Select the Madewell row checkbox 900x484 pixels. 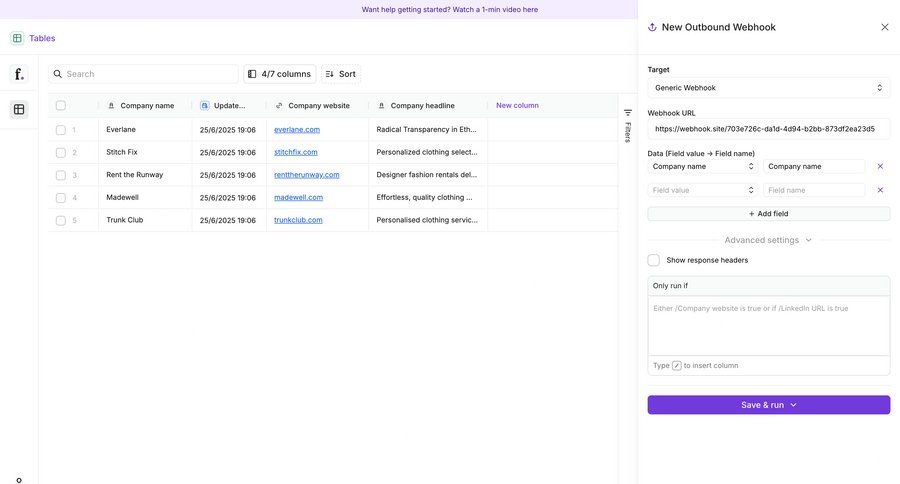pos(61,198)
